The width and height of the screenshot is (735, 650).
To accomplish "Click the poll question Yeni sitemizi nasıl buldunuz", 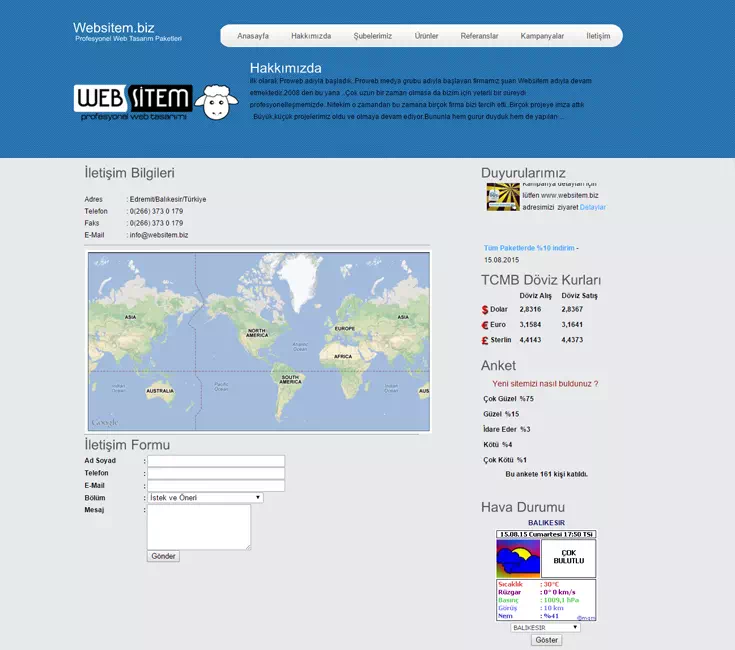I will pyautogui.click(x=545, y=384).
